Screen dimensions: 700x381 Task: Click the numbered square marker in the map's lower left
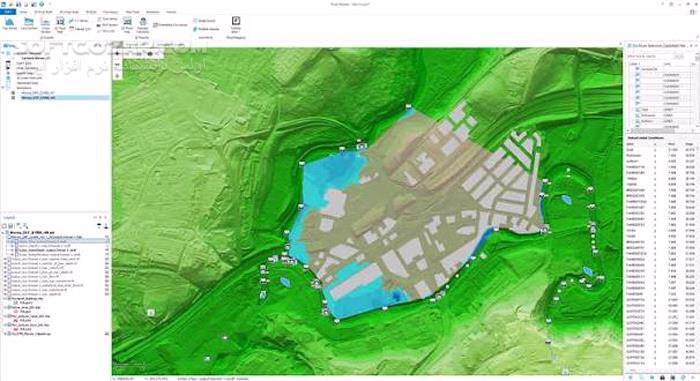[151, 313]
